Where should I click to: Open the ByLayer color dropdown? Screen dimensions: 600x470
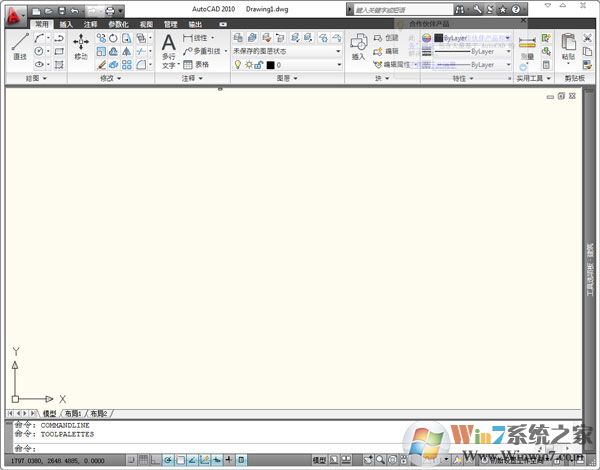click(473, 38)
